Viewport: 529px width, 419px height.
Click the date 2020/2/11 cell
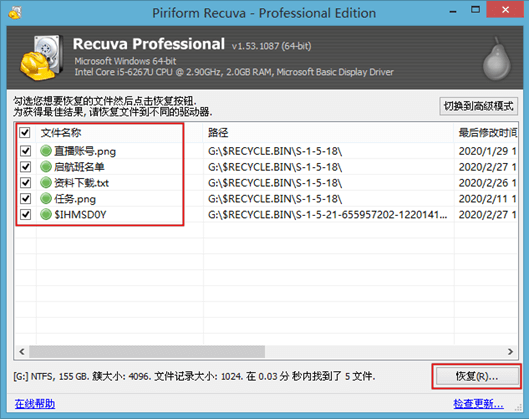(487, 198)
